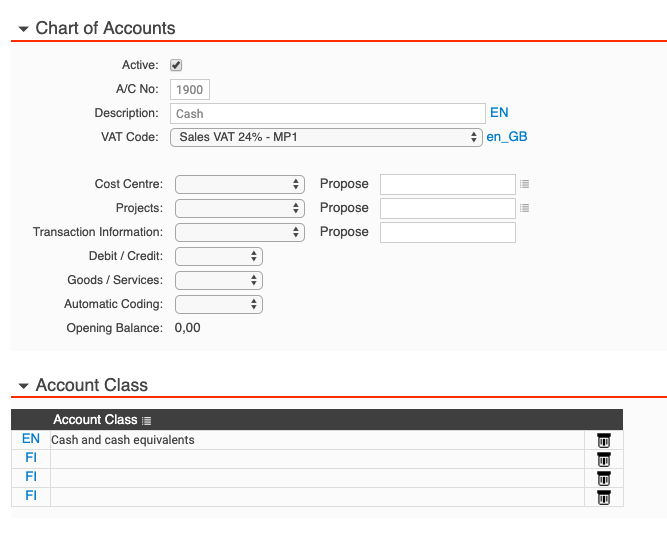Click the Description input field
This screenshot has height=552, width=667.
(x=326, y=114)
